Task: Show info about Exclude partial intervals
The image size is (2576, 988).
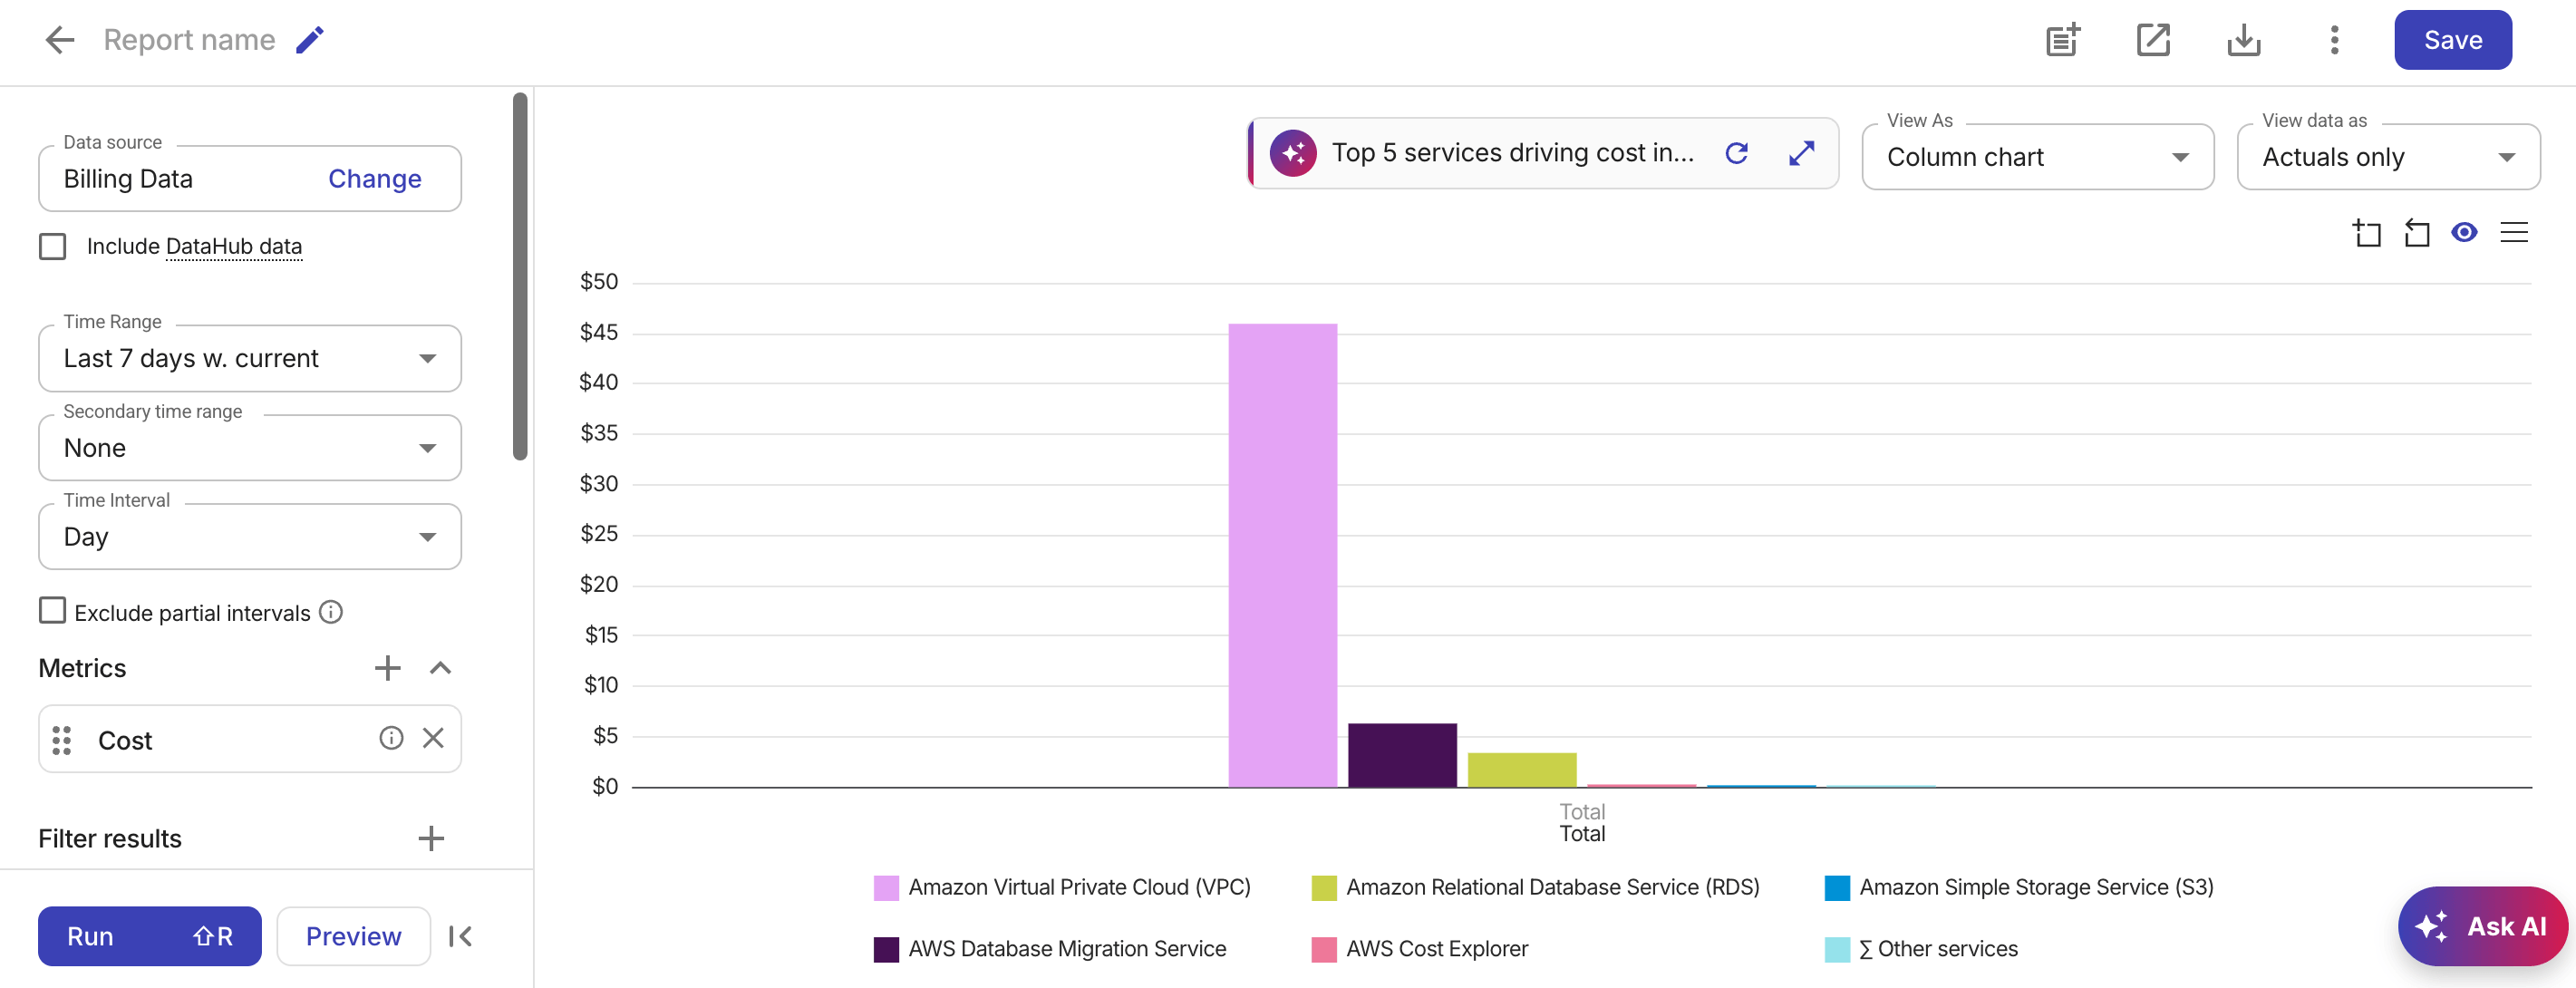Action: pyautogui.click(x=331, y=612)
